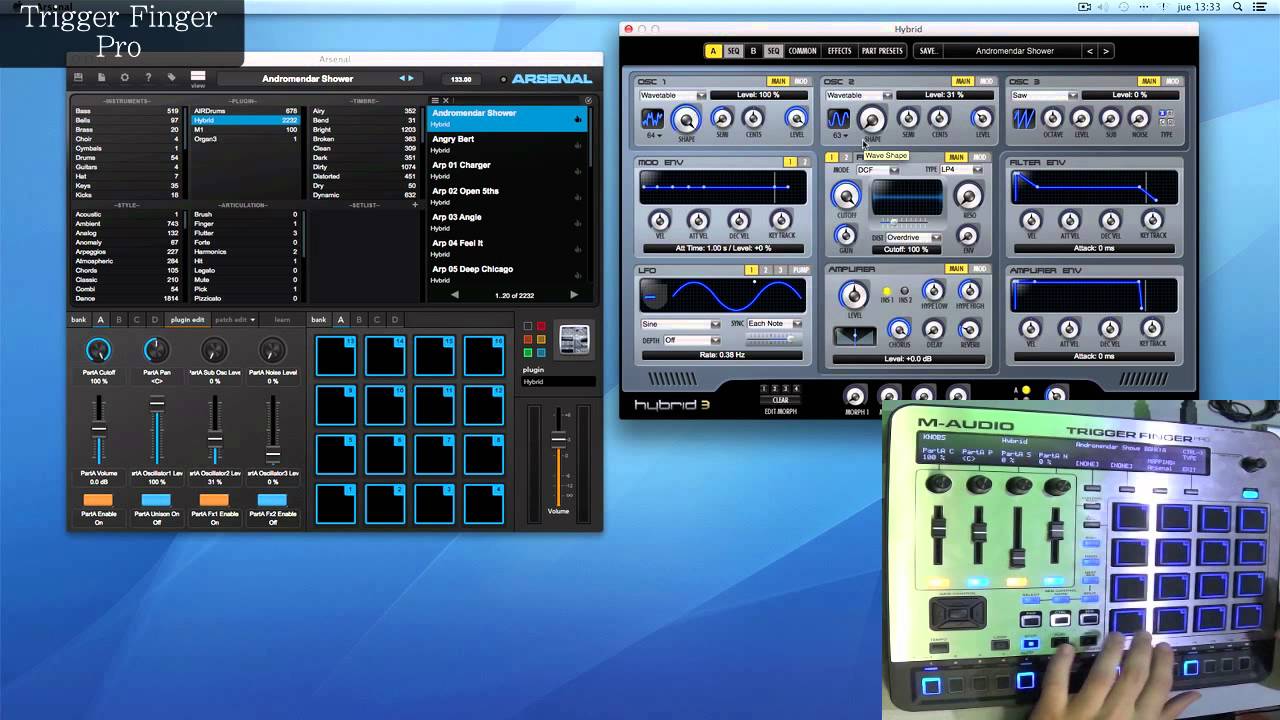This screenshot has width=1280, height=720.
Task: Select knob bank B in Arsenal
Action: click(118, 320)
